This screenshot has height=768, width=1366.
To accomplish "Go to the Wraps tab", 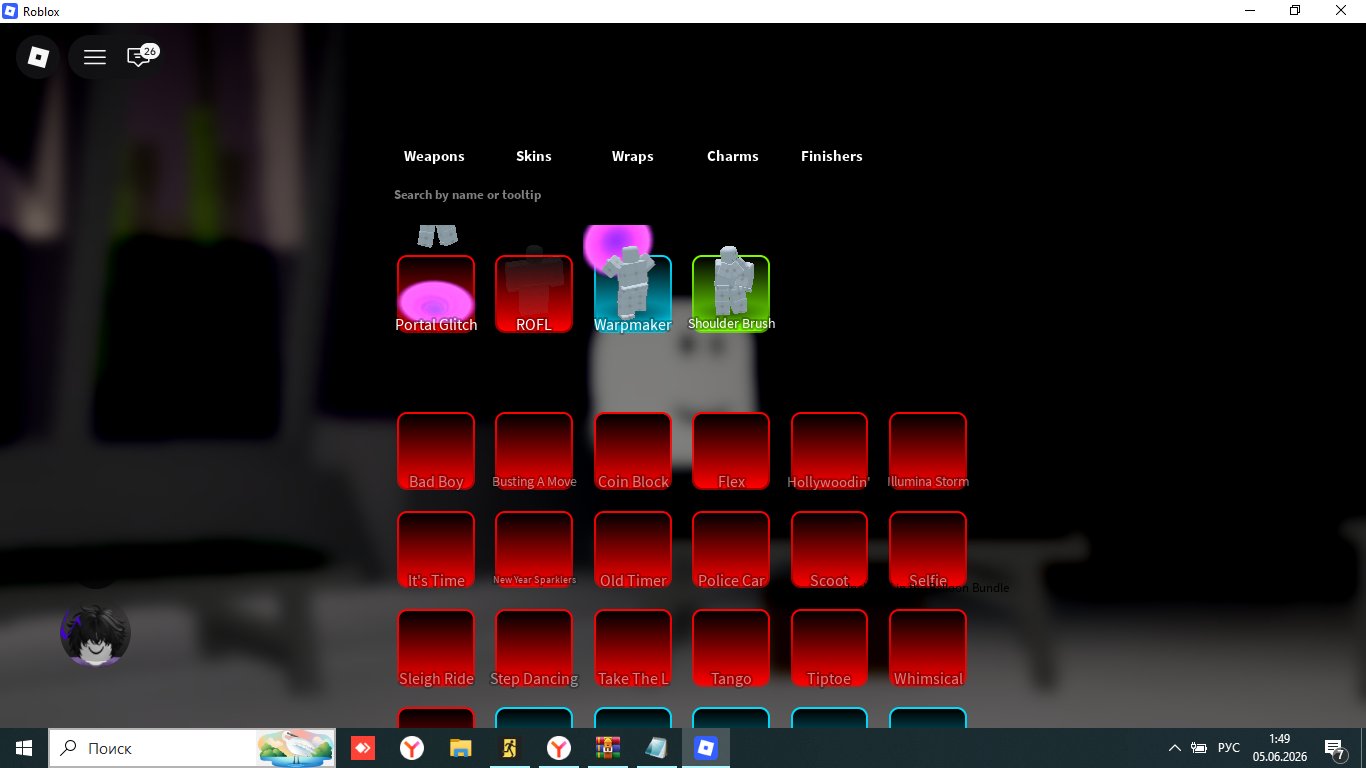I will click(633, 156).
